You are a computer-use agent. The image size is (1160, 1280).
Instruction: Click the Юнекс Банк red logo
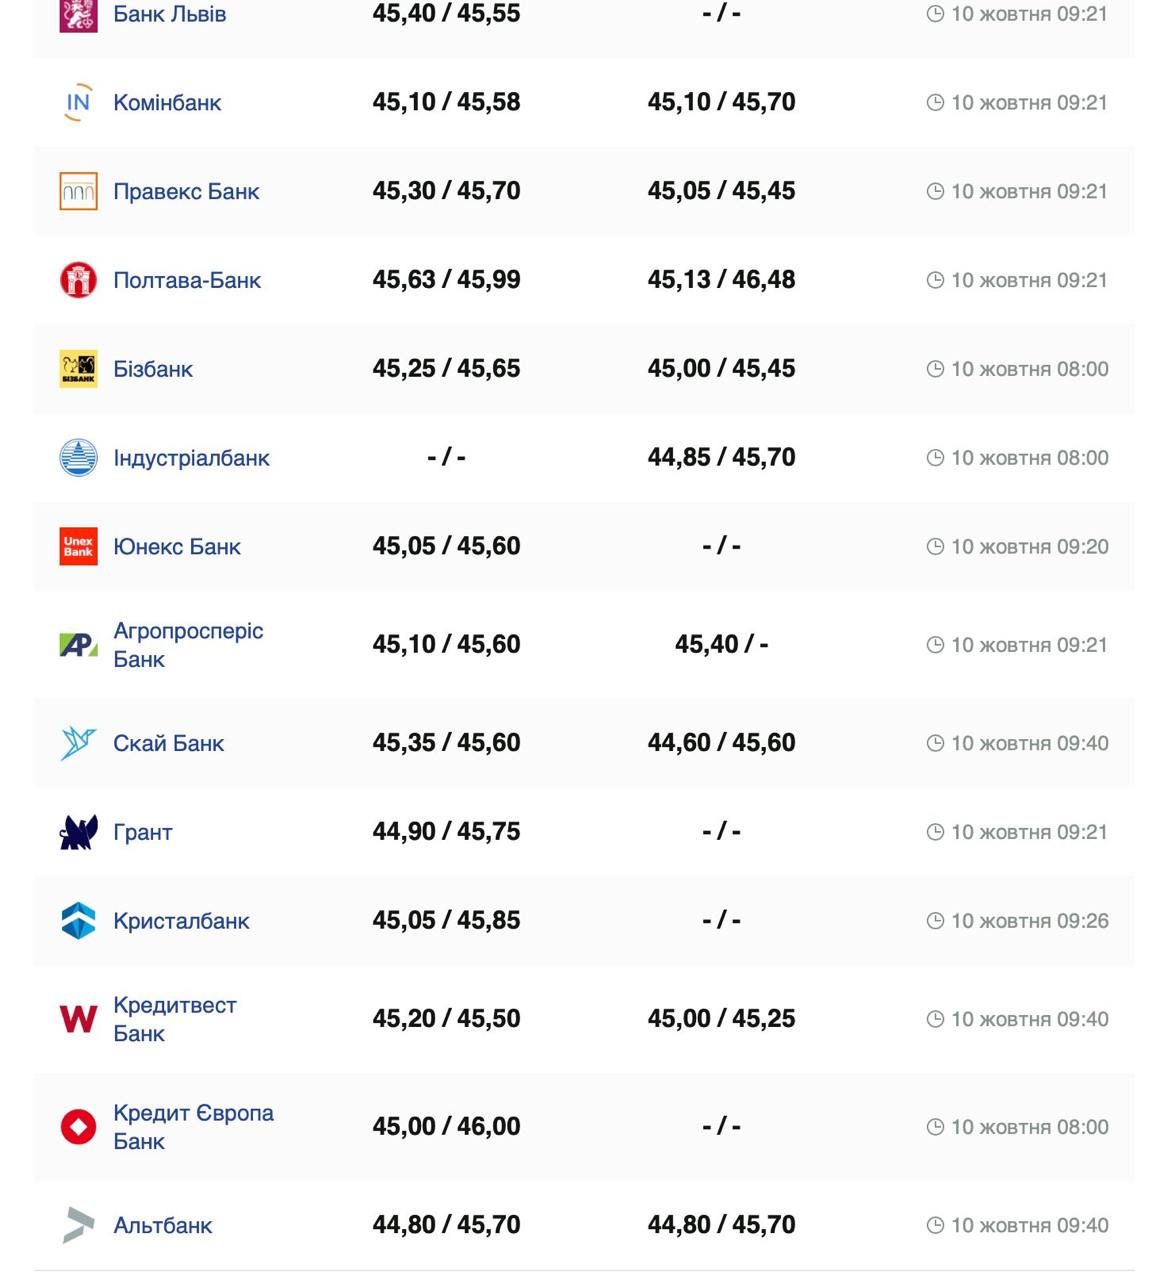[78, 546]
